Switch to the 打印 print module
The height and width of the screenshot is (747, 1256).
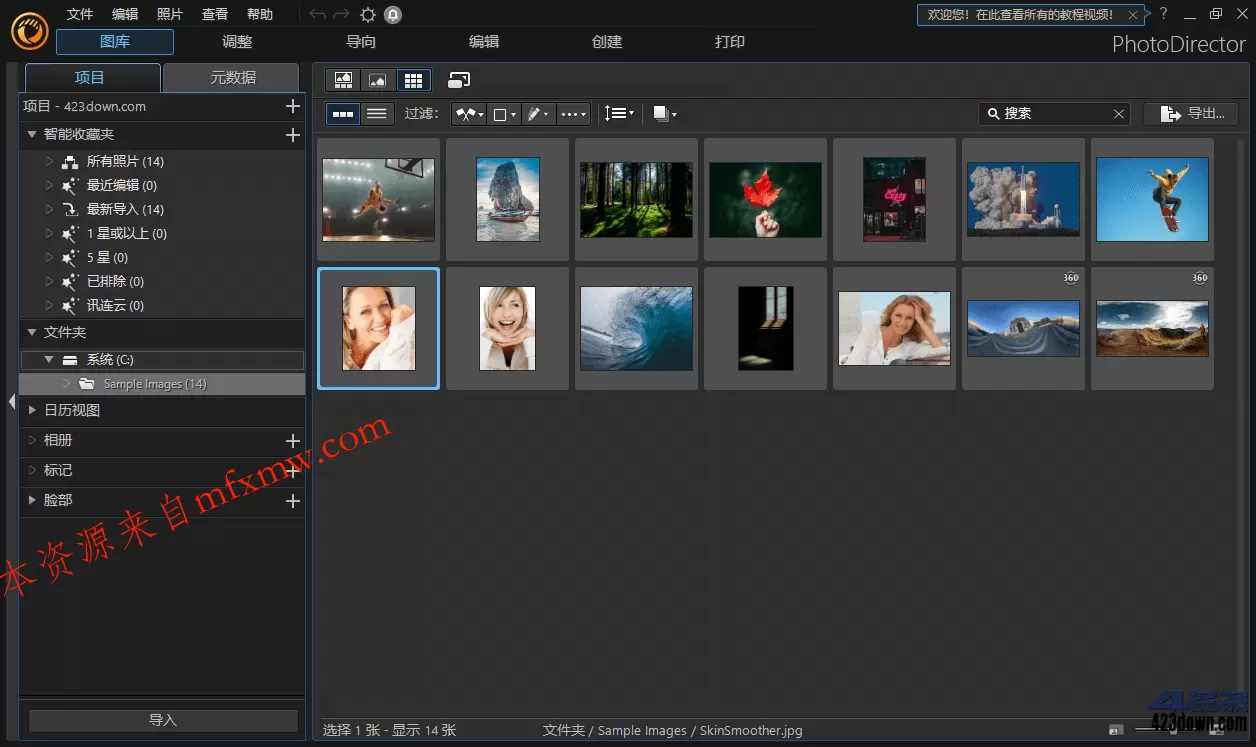tap(730, 42)
